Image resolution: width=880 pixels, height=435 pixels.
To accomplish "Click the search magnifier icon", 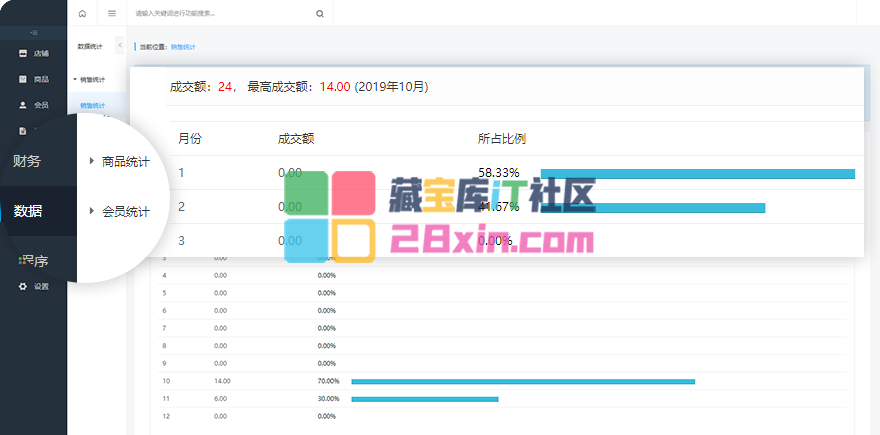I will tap(320, 14).
